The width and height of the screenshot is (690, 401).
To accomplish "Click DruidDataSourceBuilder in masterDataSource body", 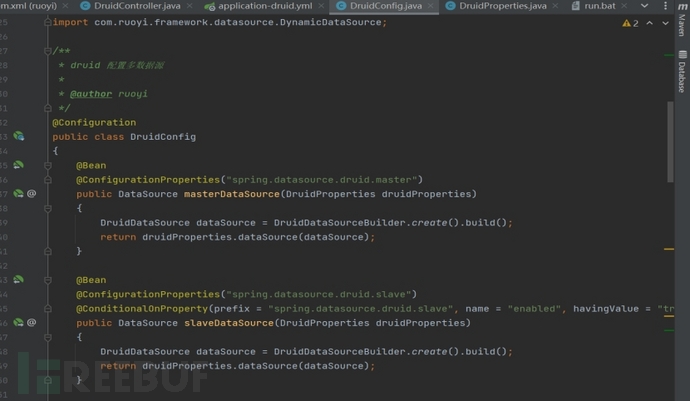I will point(339,222).
